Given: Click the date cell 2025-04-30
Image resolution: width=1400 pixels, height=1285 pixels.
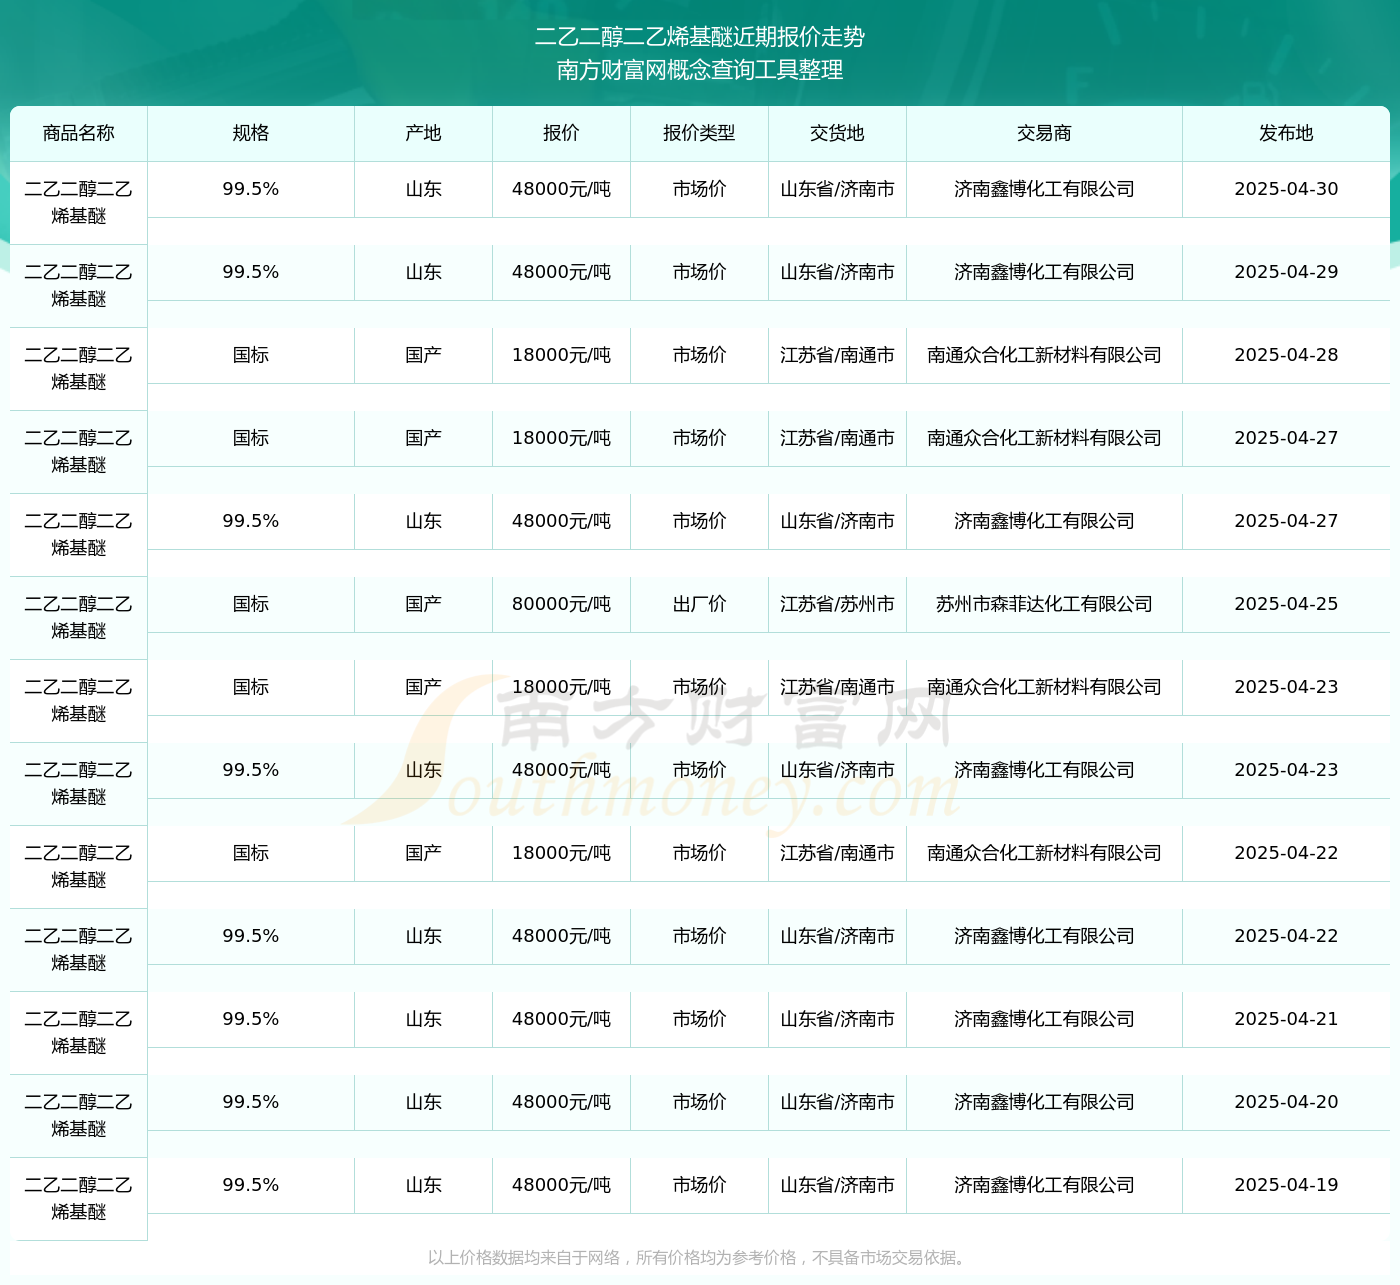Looking at the screenshot, I should [x=1287, y=189].
